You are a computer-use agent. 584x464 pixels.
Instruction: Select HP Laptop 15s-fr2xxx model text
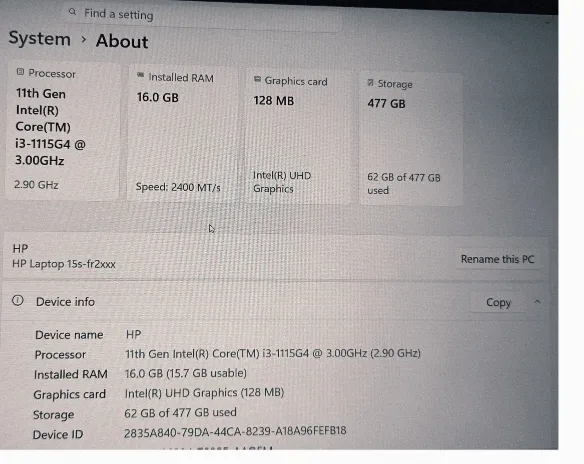point(64,264)
